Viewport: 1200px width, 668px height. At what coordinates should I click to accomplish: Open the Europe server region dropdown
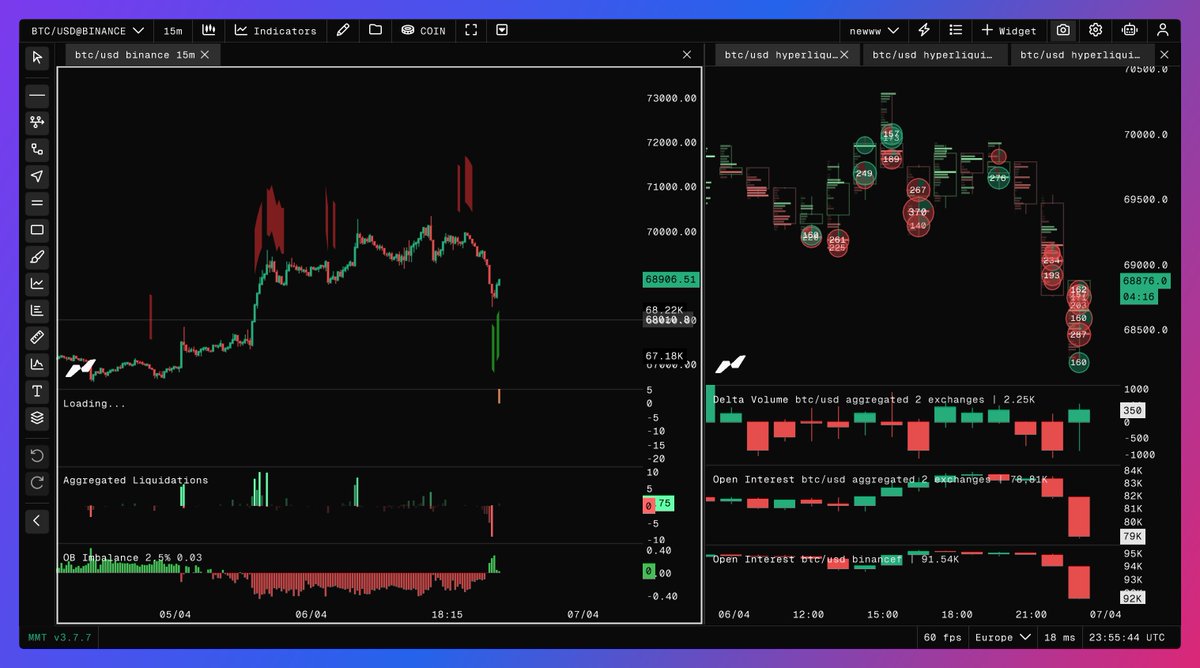1001,637
